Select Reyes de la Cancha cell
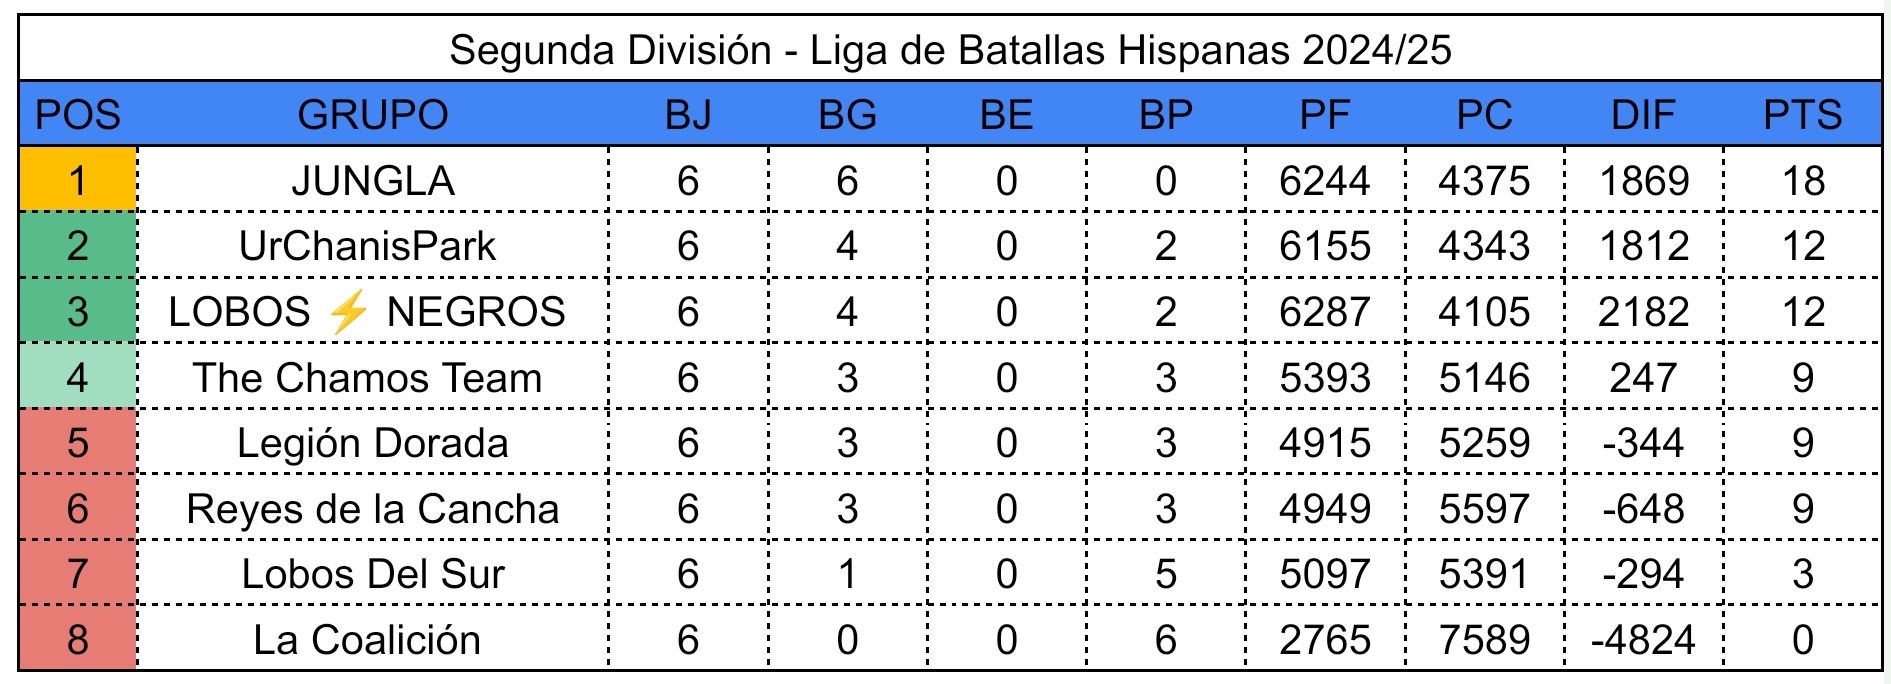1891x684 pixels. (372, 509)
